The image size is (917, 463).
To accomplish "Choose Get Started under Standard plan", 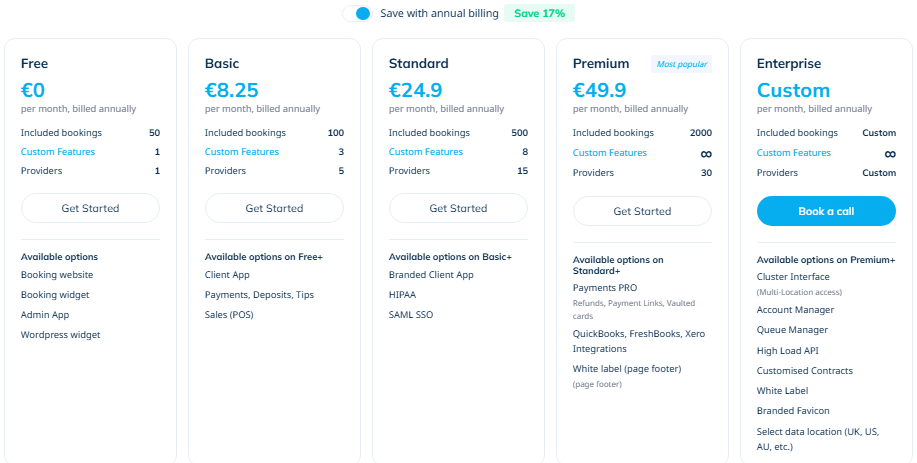I will (x=458, y=208).
